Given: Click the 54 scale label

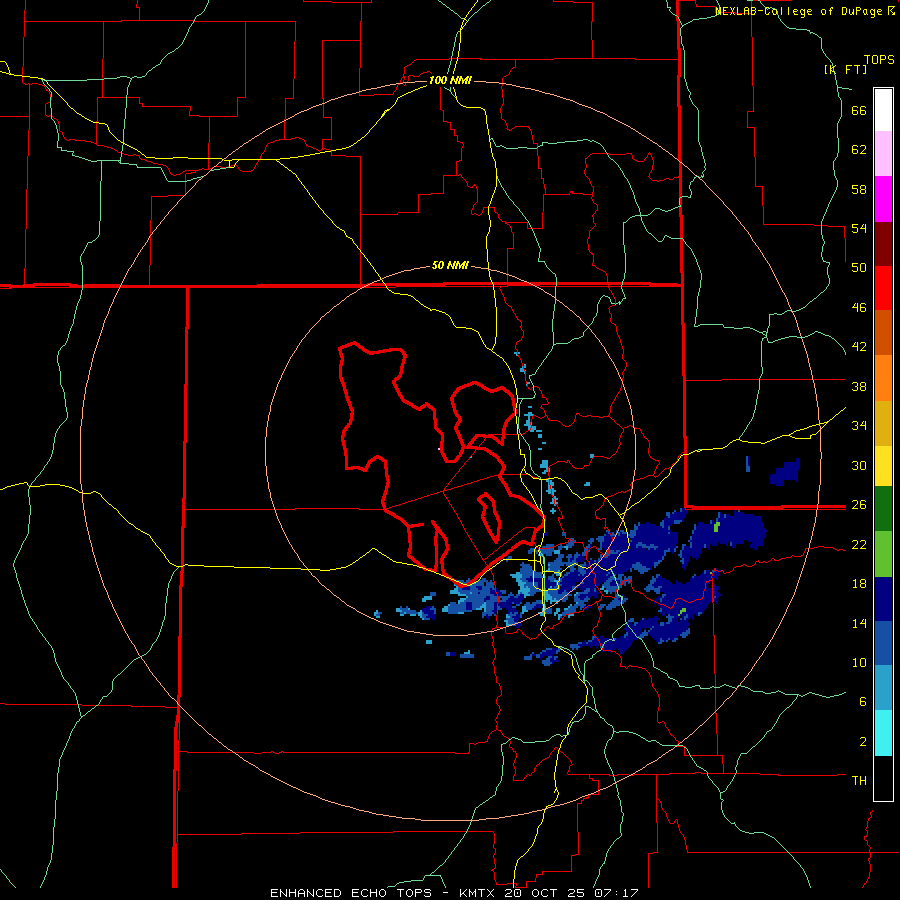Looking at the screenshot, I should [x=859, y=228].
